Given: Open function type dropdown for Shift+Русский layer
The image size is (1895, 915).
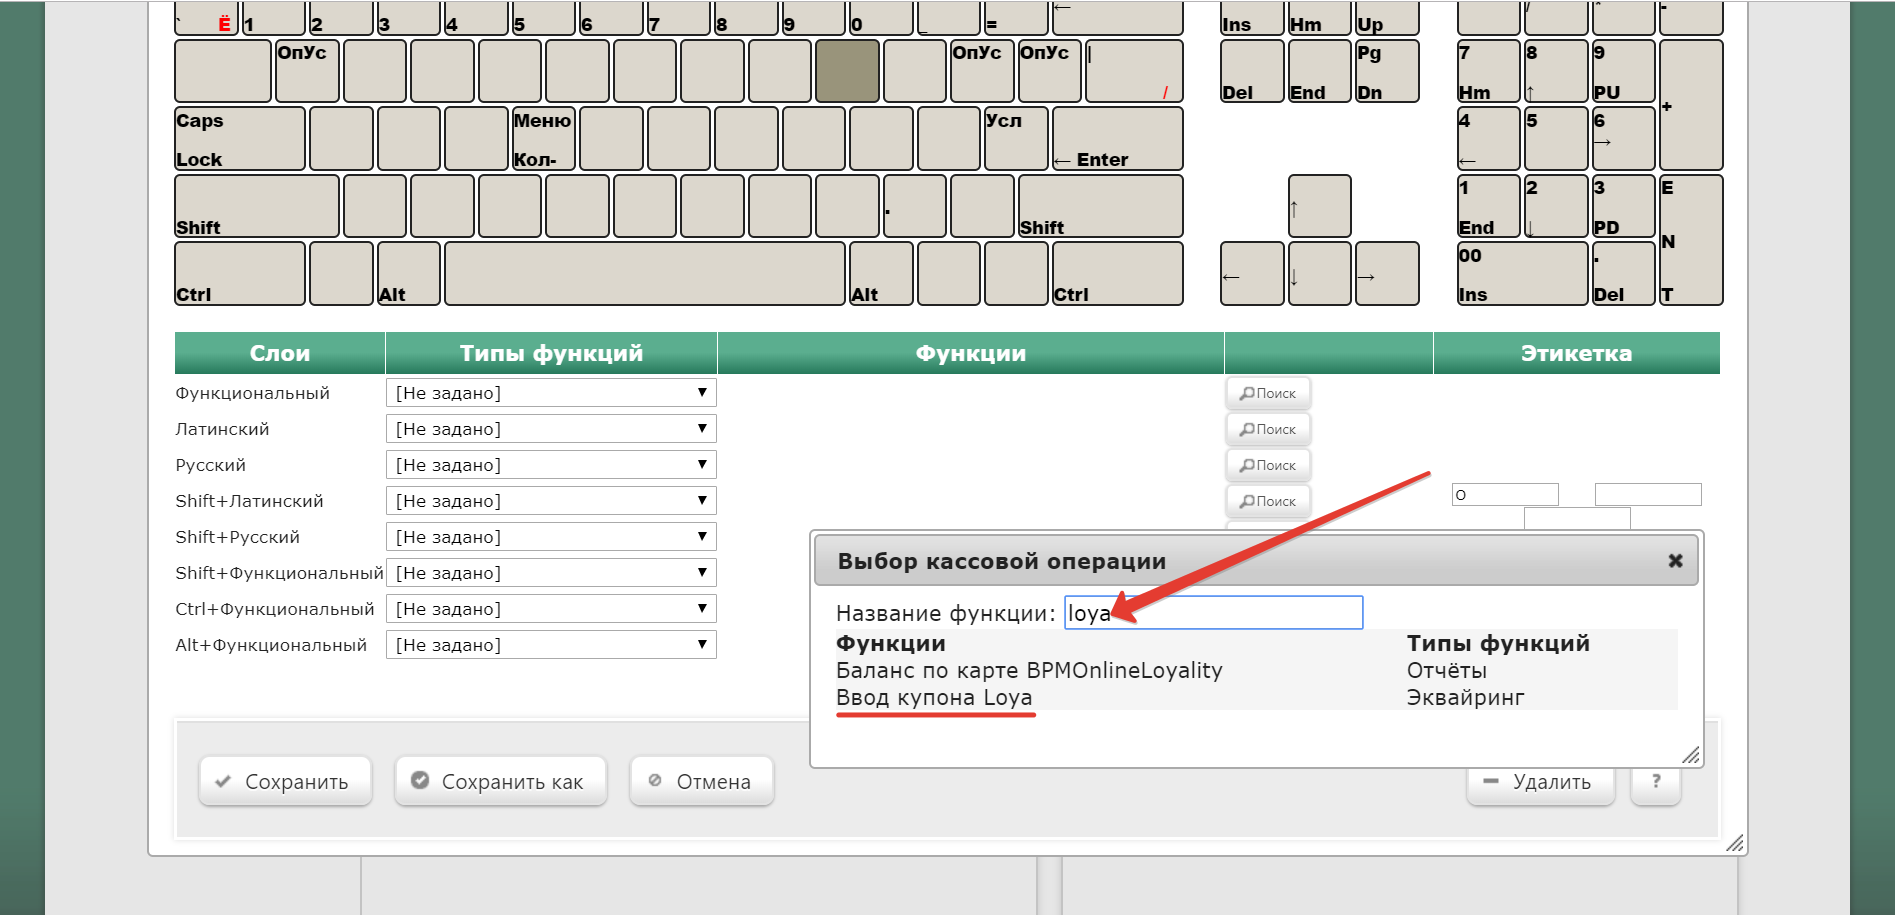Looking at the screenshot, I should 551,537.
